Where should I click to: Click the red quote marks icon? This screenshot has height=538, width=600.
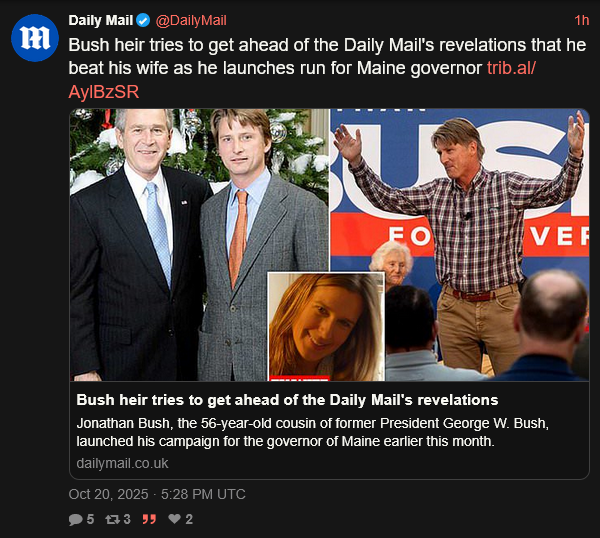(149, 519)
